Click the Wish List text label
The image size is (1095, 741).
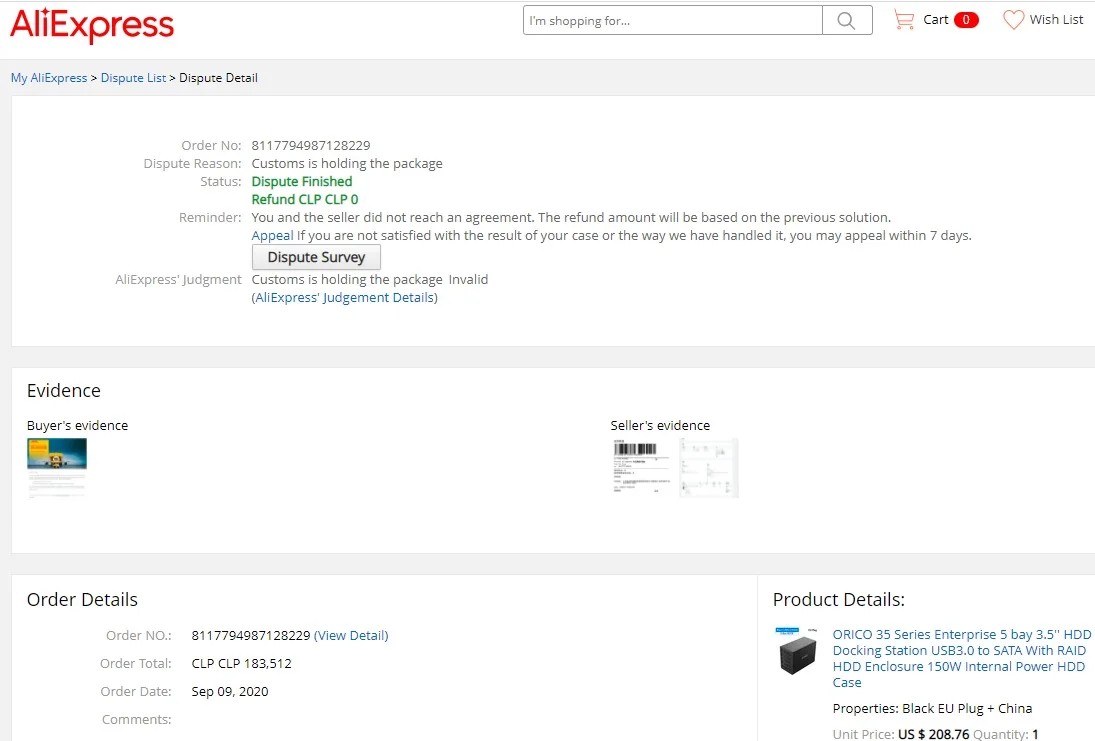1056,20
